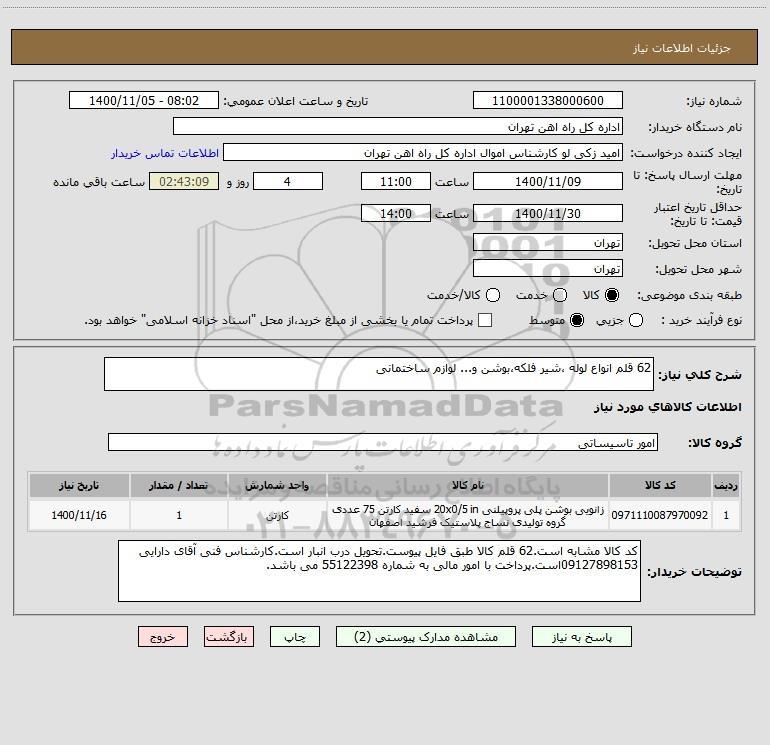The width and height of the screenshot is (770, 745).
Task: Click the چاپ print button
Action: pos(295,637)
